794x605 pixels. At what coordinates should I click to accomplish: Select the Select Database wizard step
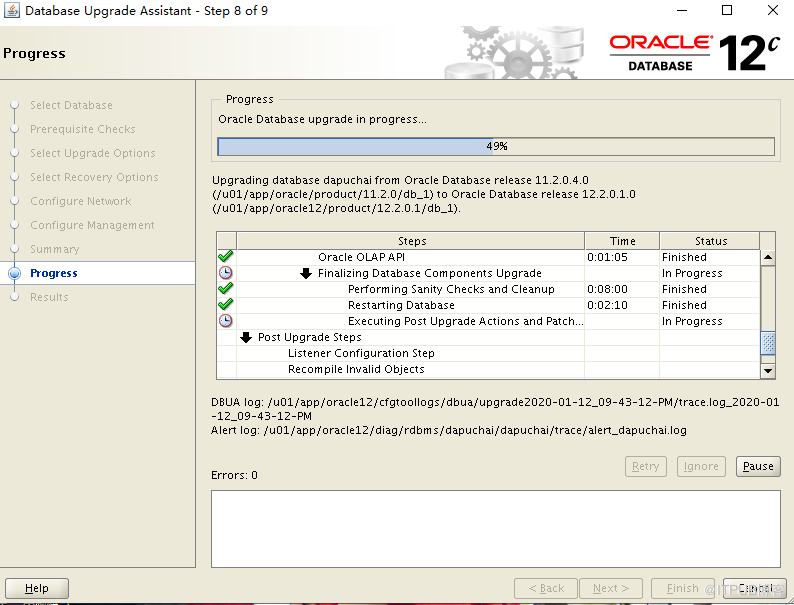(x=71, y=105)
